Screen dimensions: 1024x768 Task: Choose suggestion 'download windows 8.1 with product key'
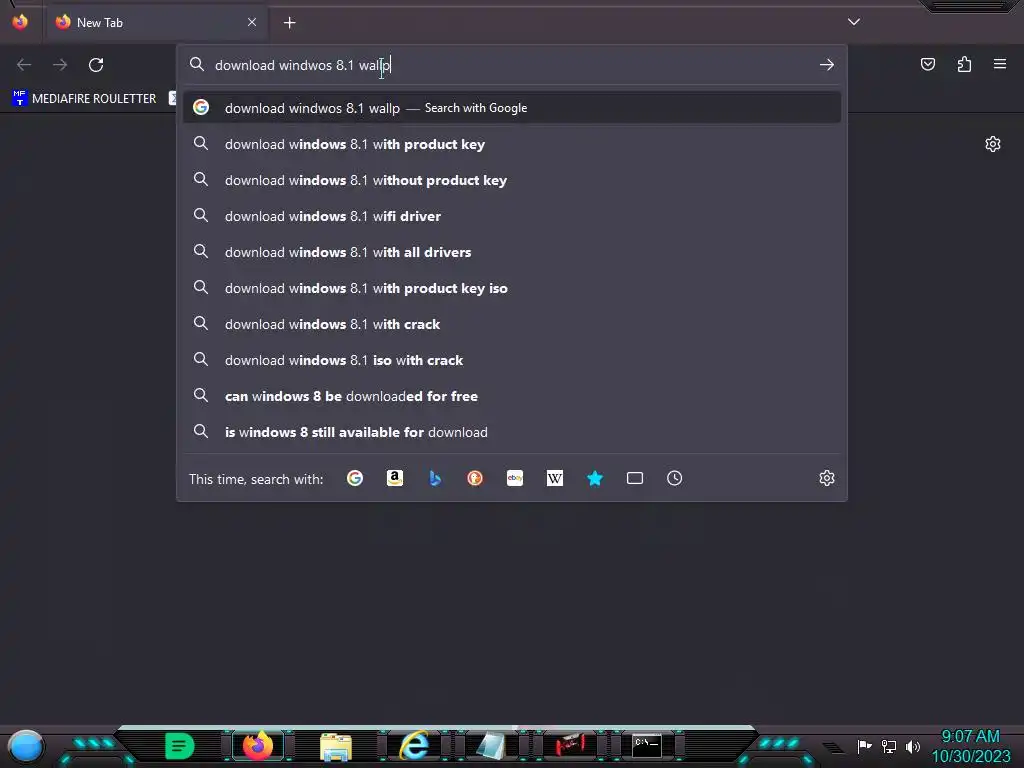pos(512,144)
